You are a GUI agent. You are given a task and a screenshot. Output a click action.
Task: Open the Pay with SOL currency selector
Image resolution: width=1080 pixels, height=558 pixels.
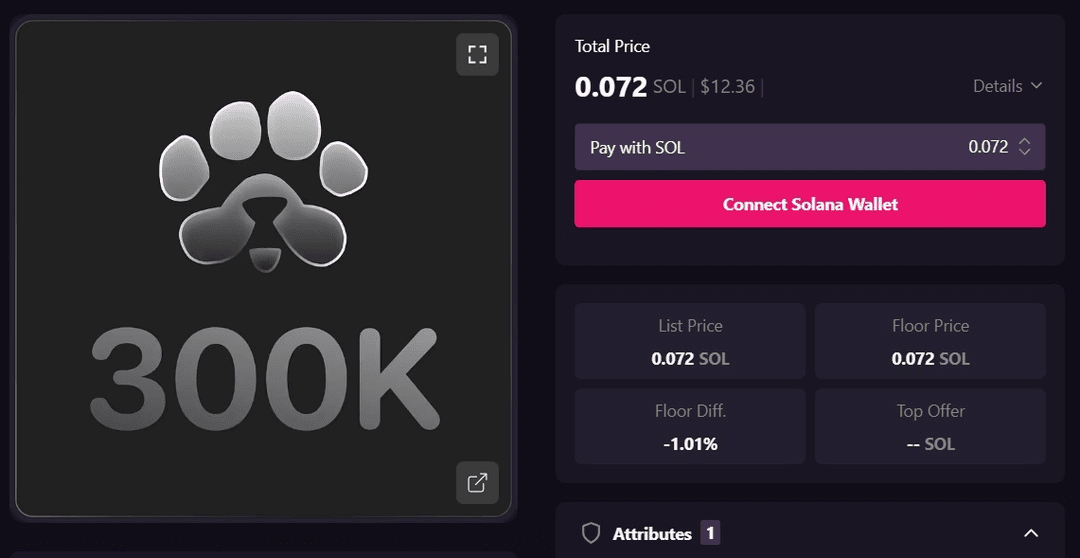810,147
